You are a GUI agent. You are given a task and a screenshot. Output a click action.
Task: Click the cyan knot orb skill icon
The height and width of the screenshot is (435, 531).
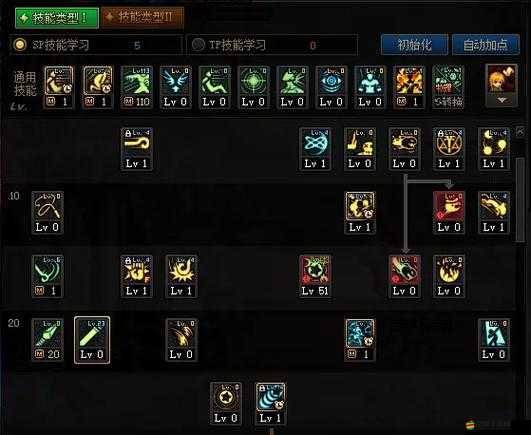pos(315,149)
